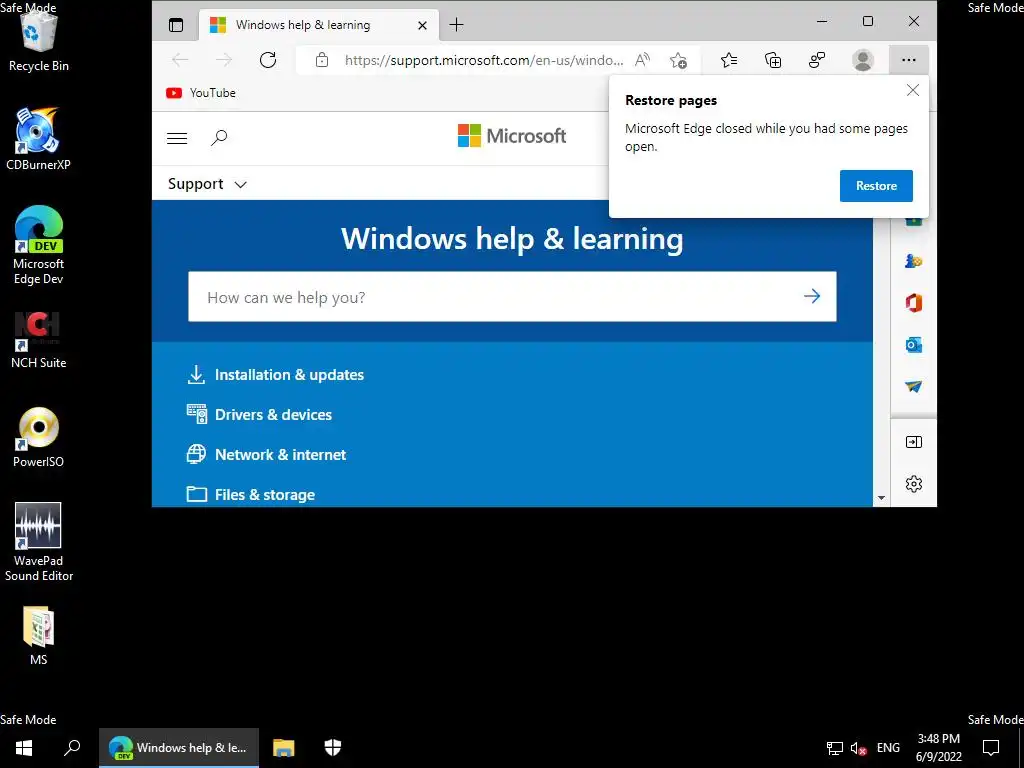This screenshot has height=768, width=1024.
Task: Close the Windows help & learning tab
Action: coord(423,25)
